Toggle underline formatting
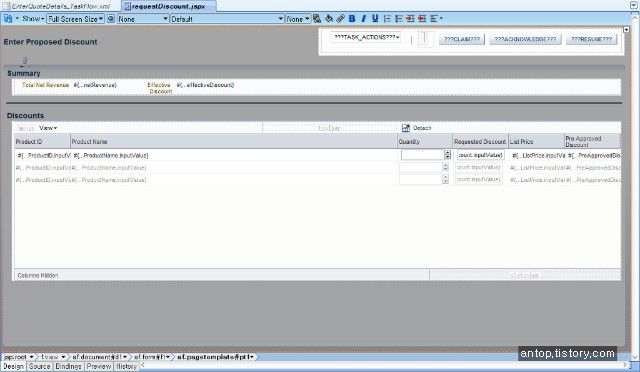Screen dimensions: 640x372 [x=375, y=18]
